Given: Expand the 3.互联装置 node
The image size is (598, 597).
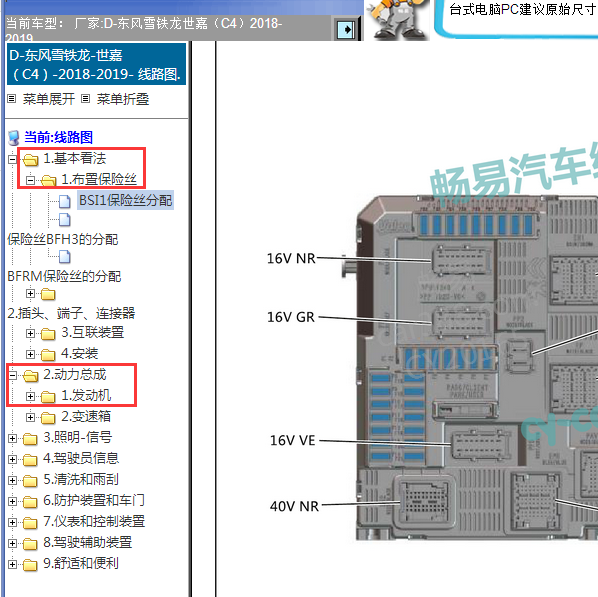Looking at the screenshot, I should coord(31,334).
